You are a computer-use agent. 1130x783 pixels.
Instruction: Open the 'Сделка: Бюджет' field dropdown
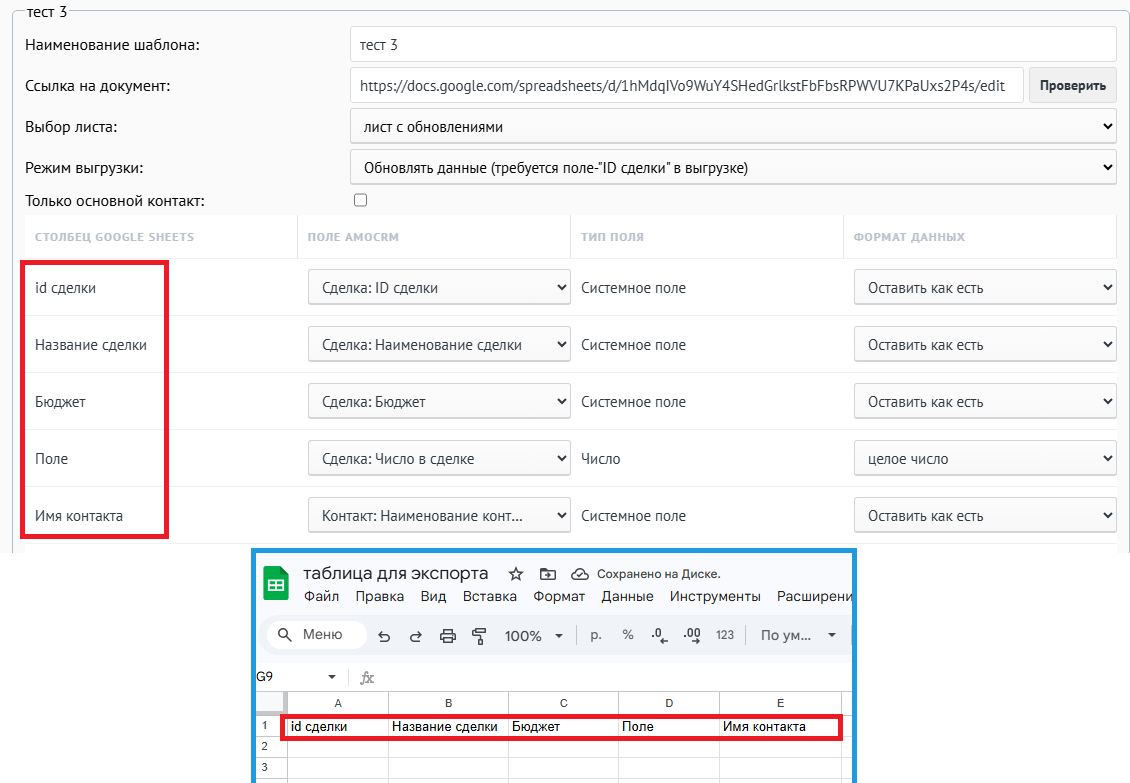tap(439, 402)
